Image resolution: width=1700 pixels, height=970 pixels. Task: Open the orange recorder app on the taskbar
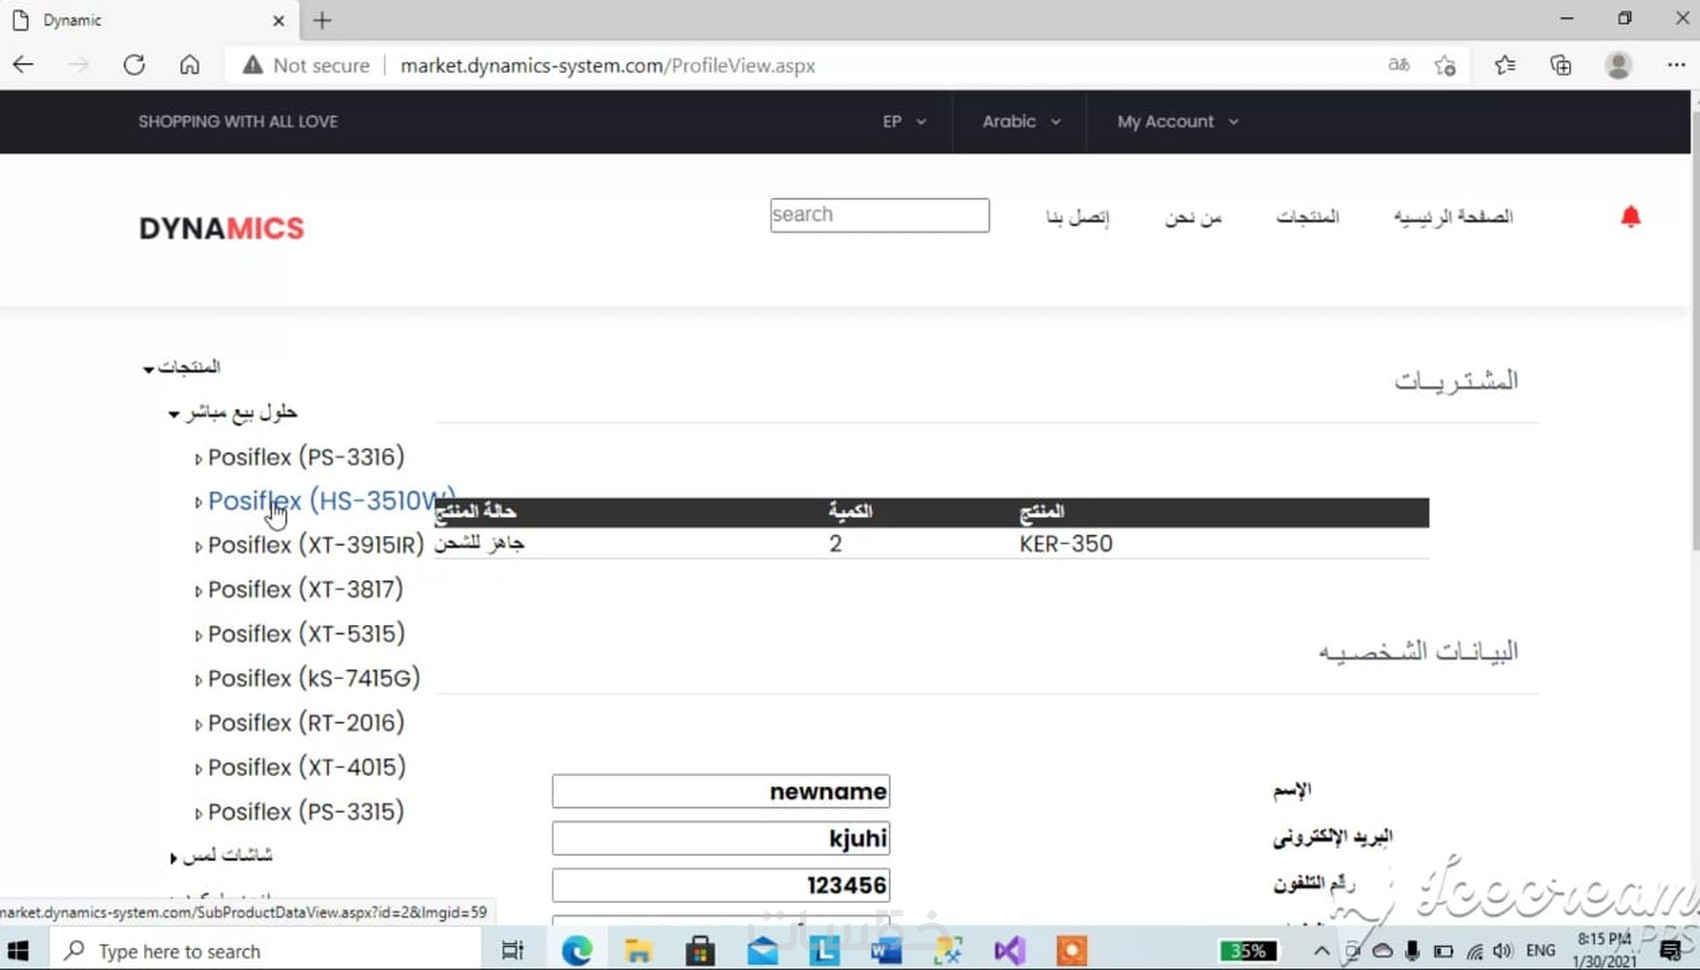(1071, 950)
